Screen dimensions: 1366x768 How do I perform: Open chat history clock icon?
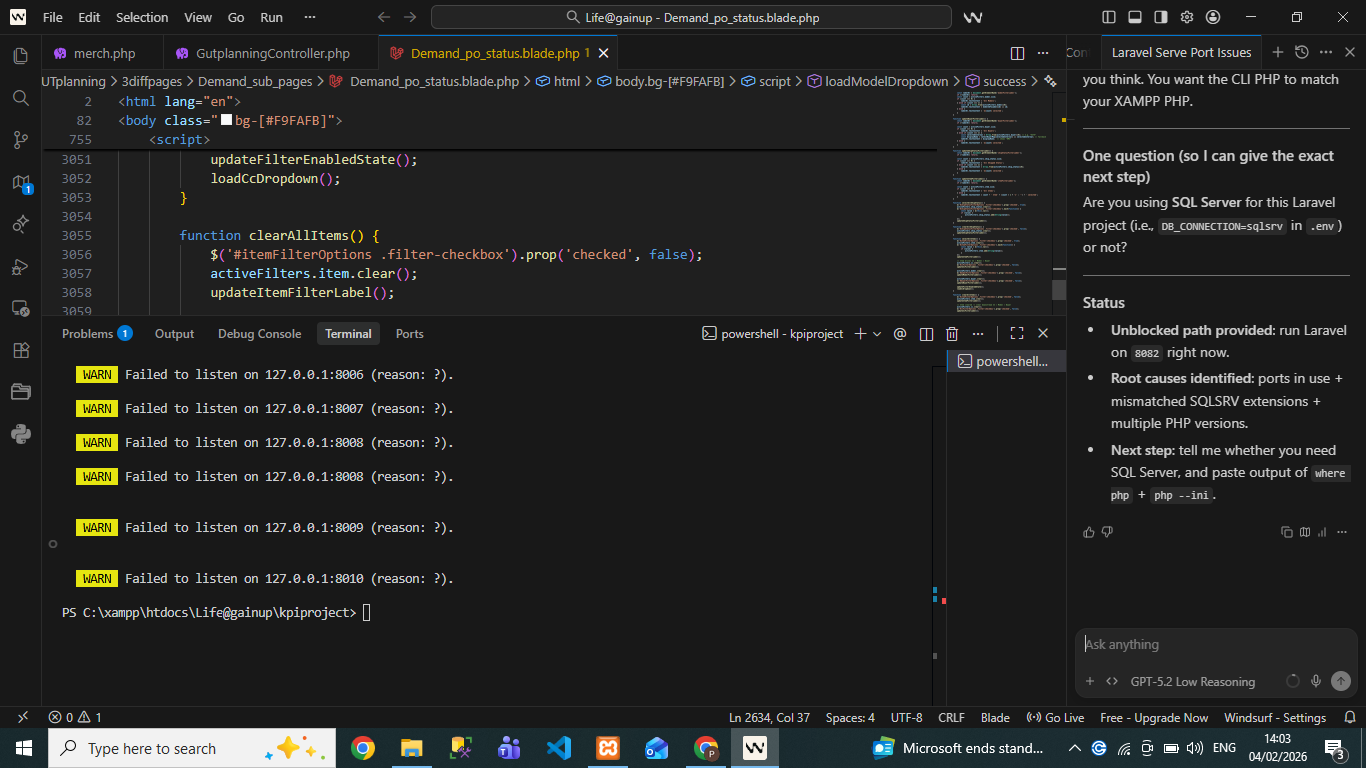1301,53
